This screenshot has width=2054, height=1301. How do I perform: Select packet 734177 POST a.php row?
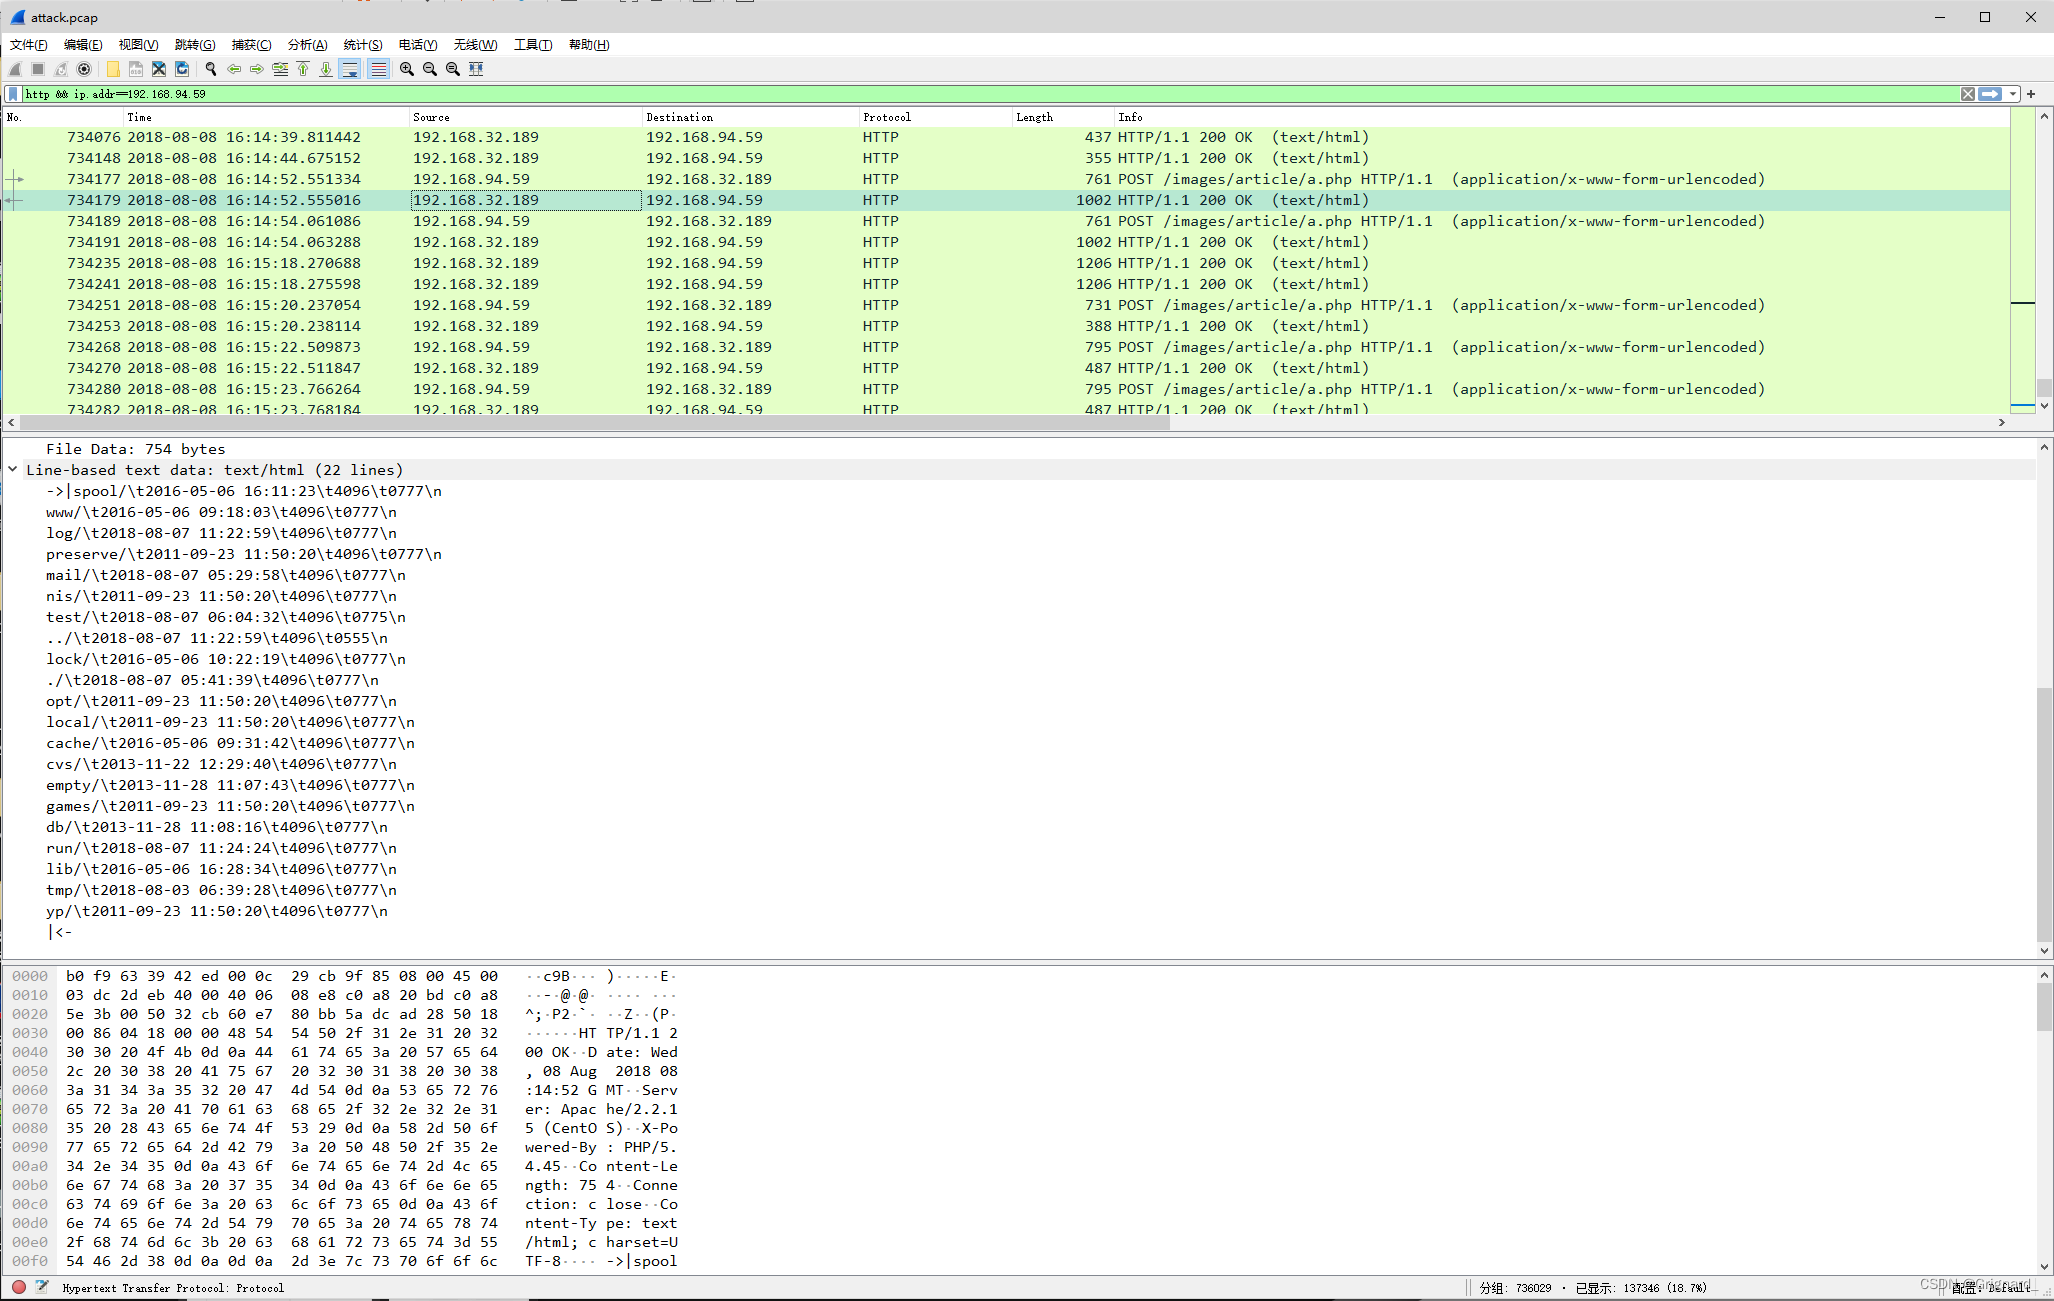1005,179
